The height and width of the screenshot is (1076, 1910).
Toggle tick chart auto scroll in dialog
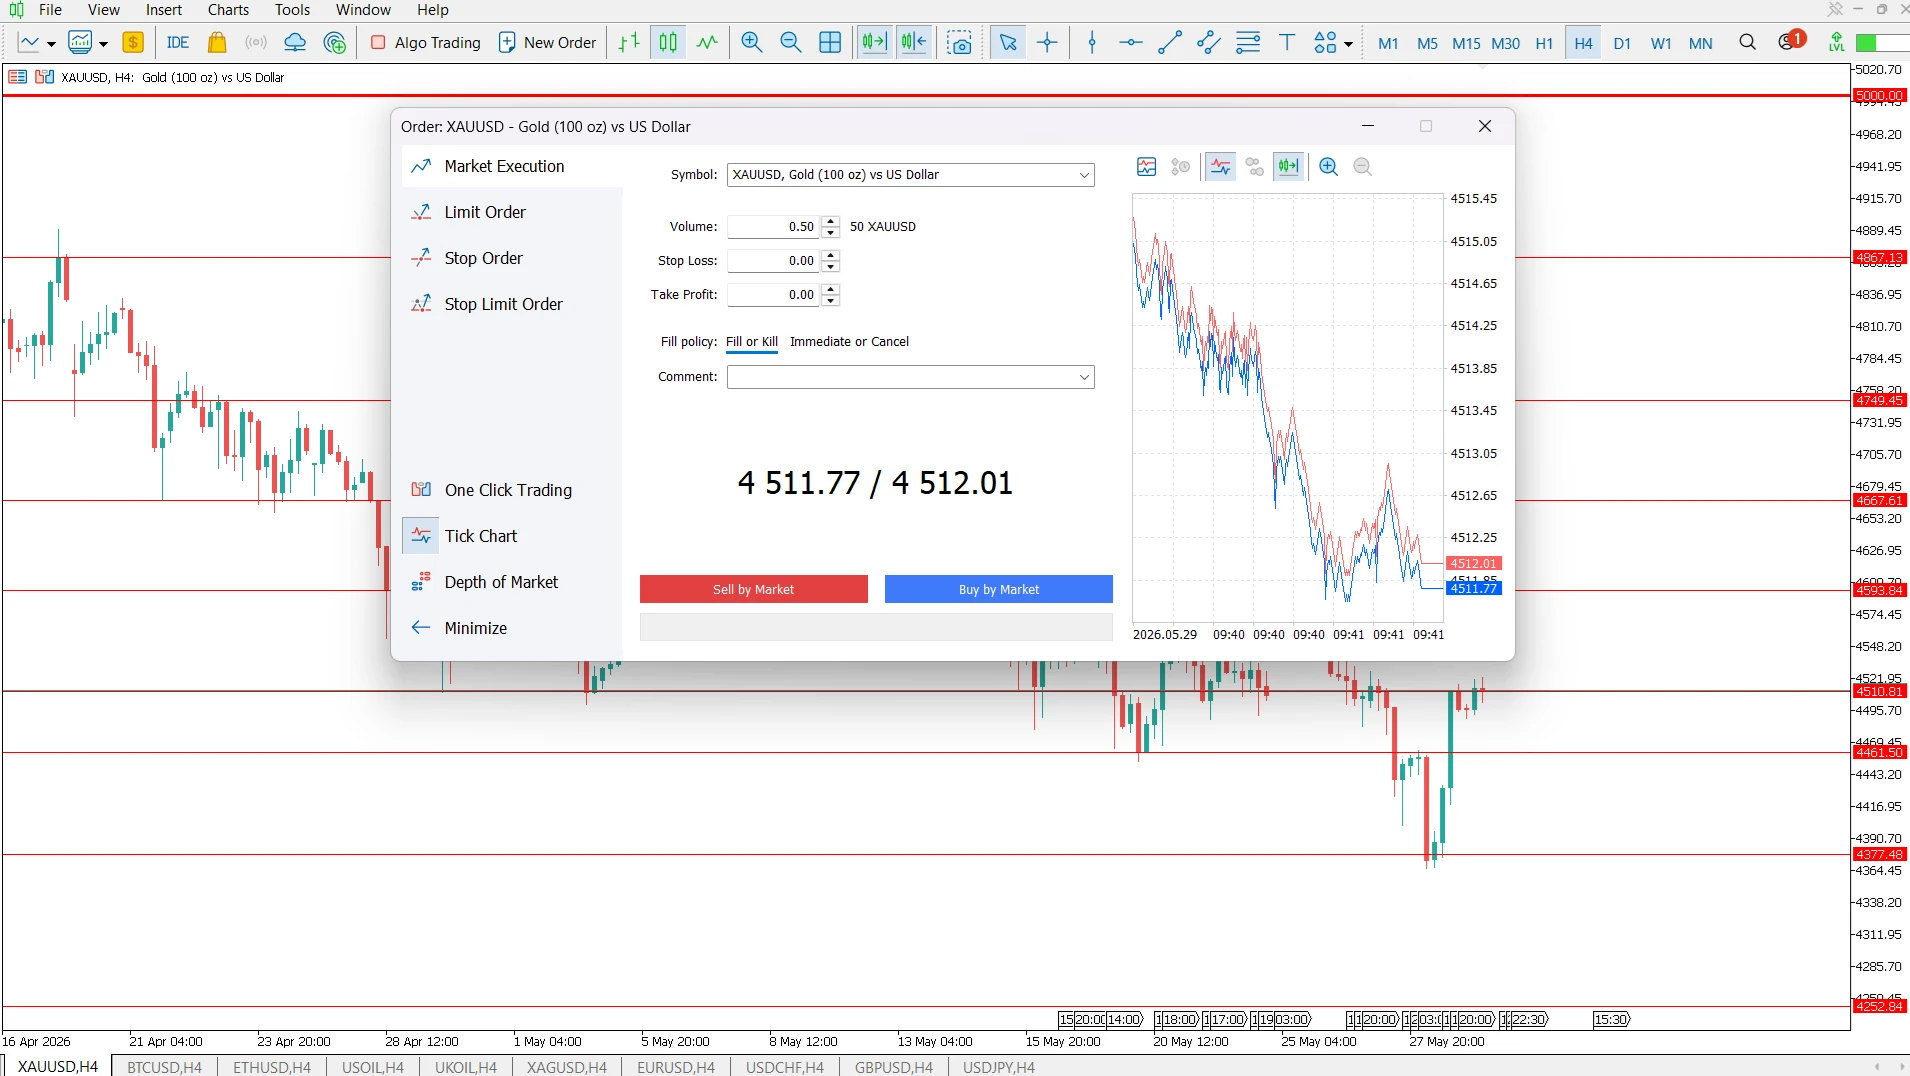point(1288,167)
